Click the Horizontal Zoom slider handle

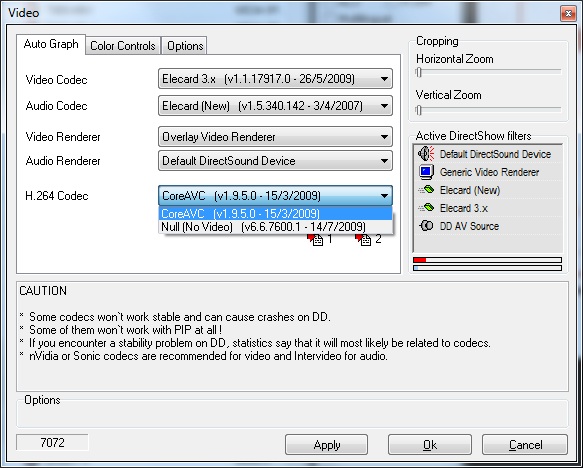pyautogui.click(x=419, y=72)
